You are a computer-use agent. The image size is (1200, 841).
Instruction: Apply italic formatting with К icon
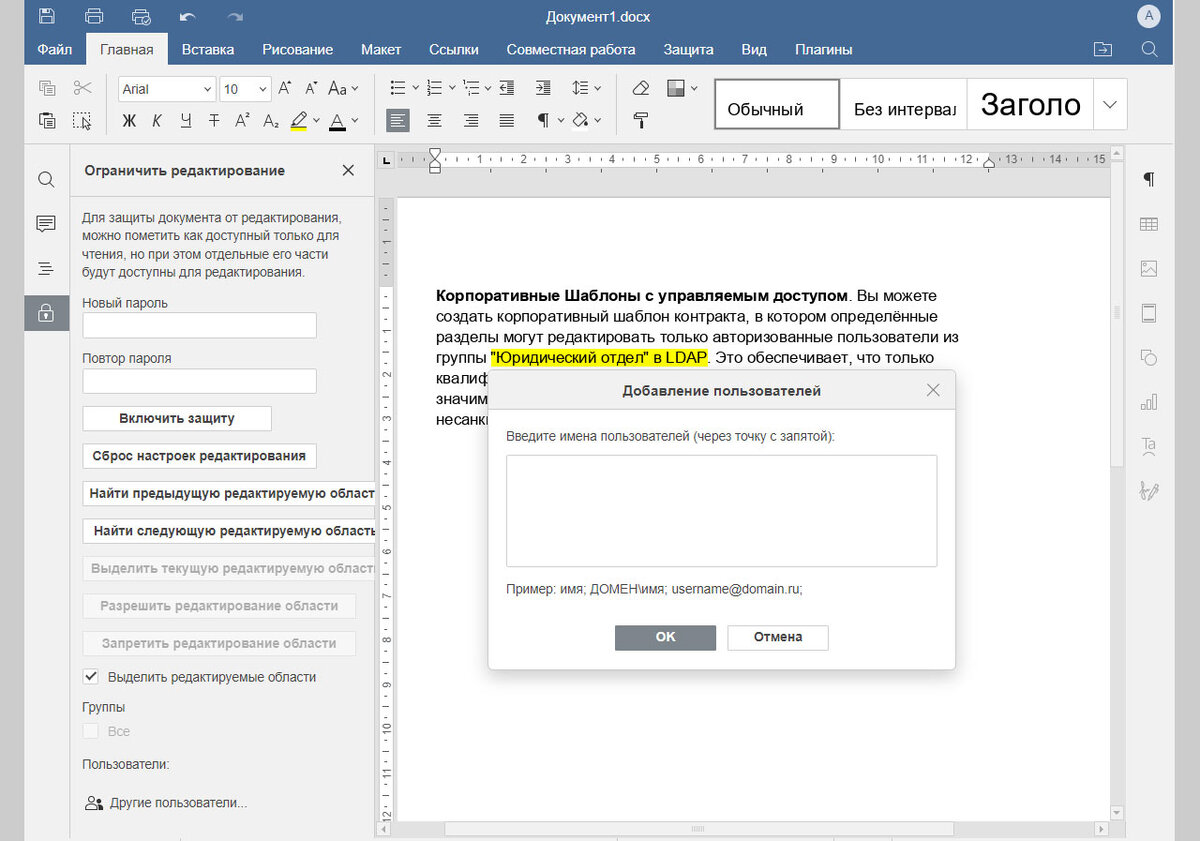click(157, 121)
